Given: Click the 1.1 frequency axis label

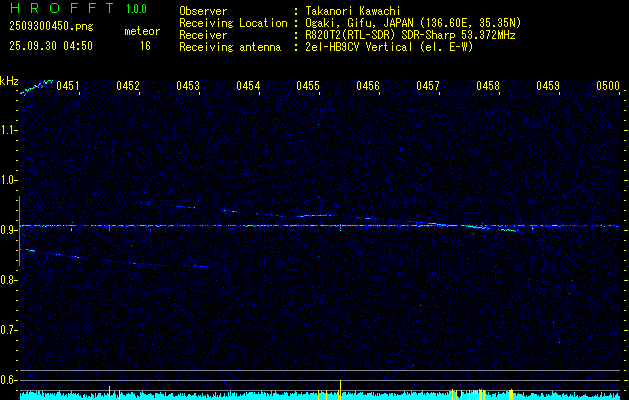Looking at the screenshot, I should pos(9,129).
